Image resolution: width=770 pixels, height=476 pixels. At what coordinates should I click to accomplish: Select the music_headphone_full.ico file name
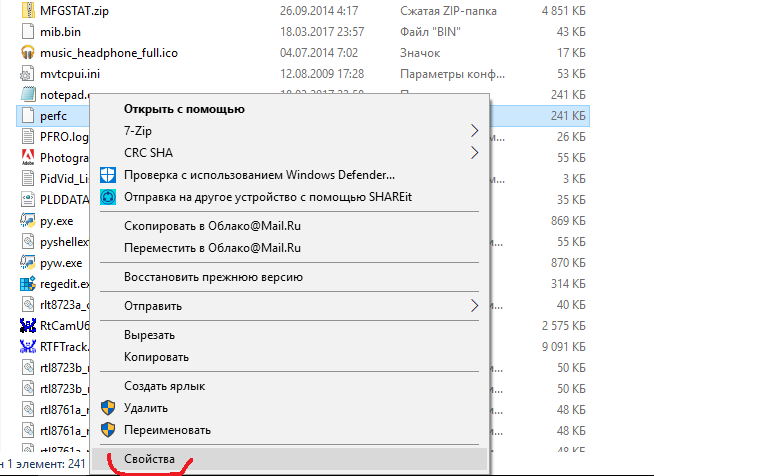(109, 53)
